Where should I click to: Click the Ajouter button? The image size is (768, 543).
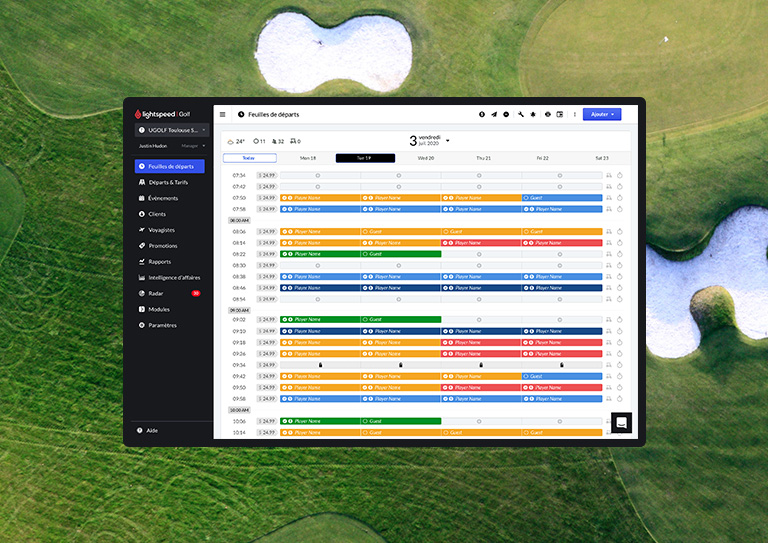(x=601, y=114)
